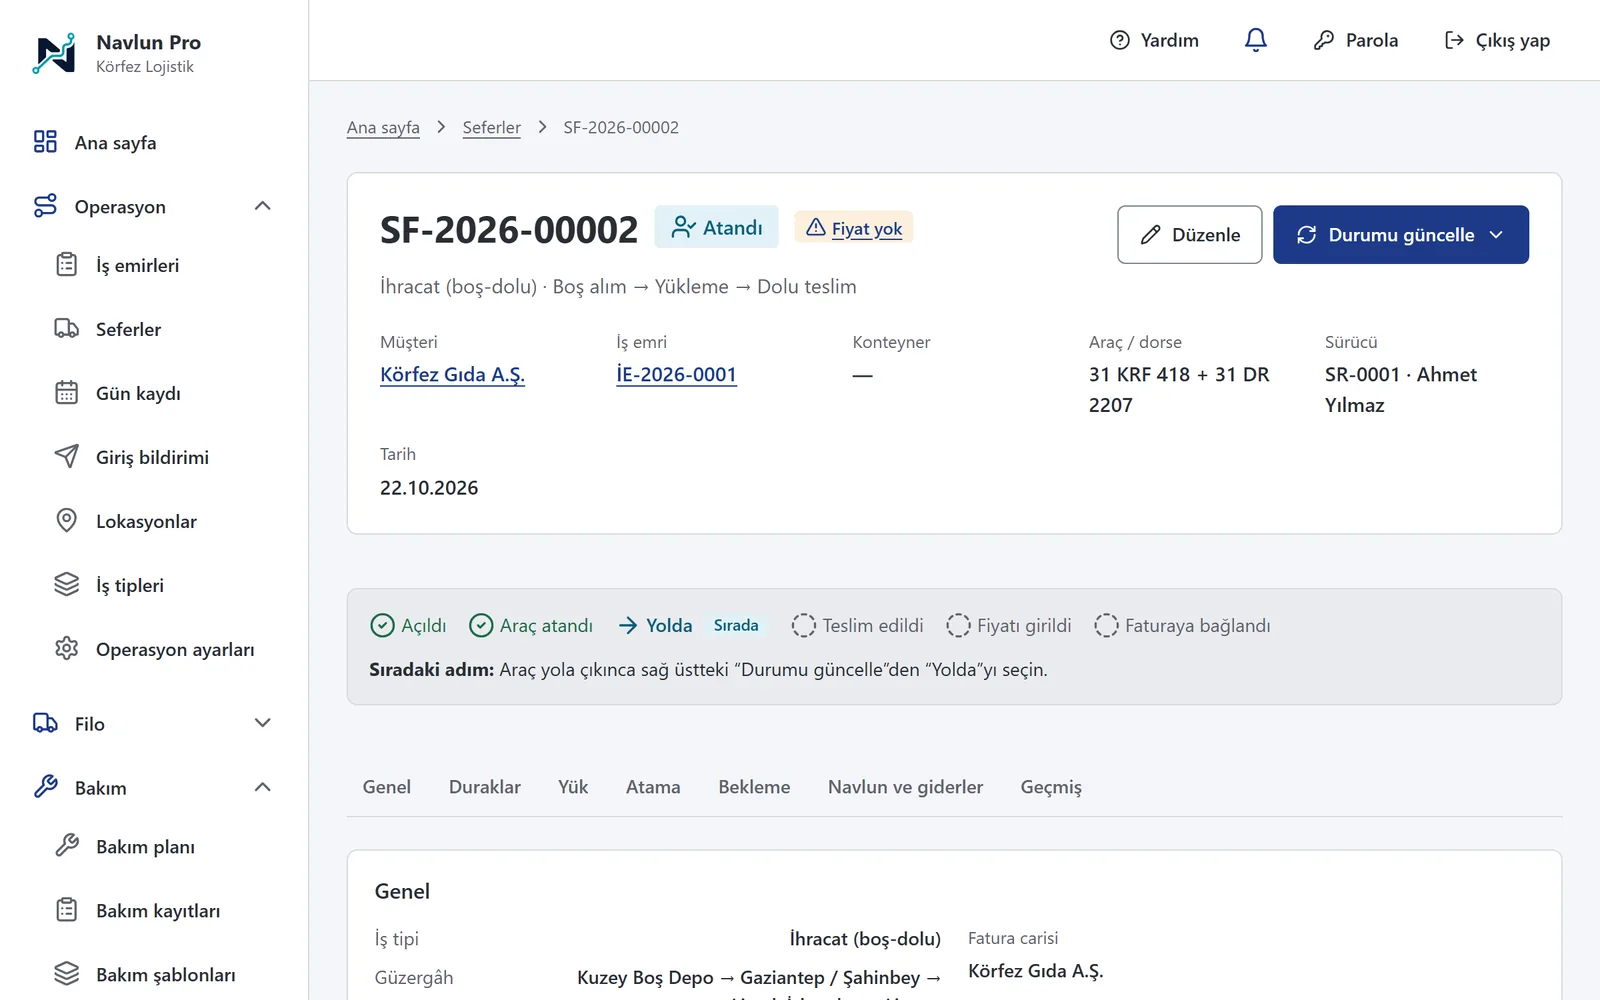Click the driver text SR-0001 · Ahmet Yılmaz
Image resolution: width=1600 pixels, height=1000 pixels.
pyautogui.click(x=1401, y=390)
